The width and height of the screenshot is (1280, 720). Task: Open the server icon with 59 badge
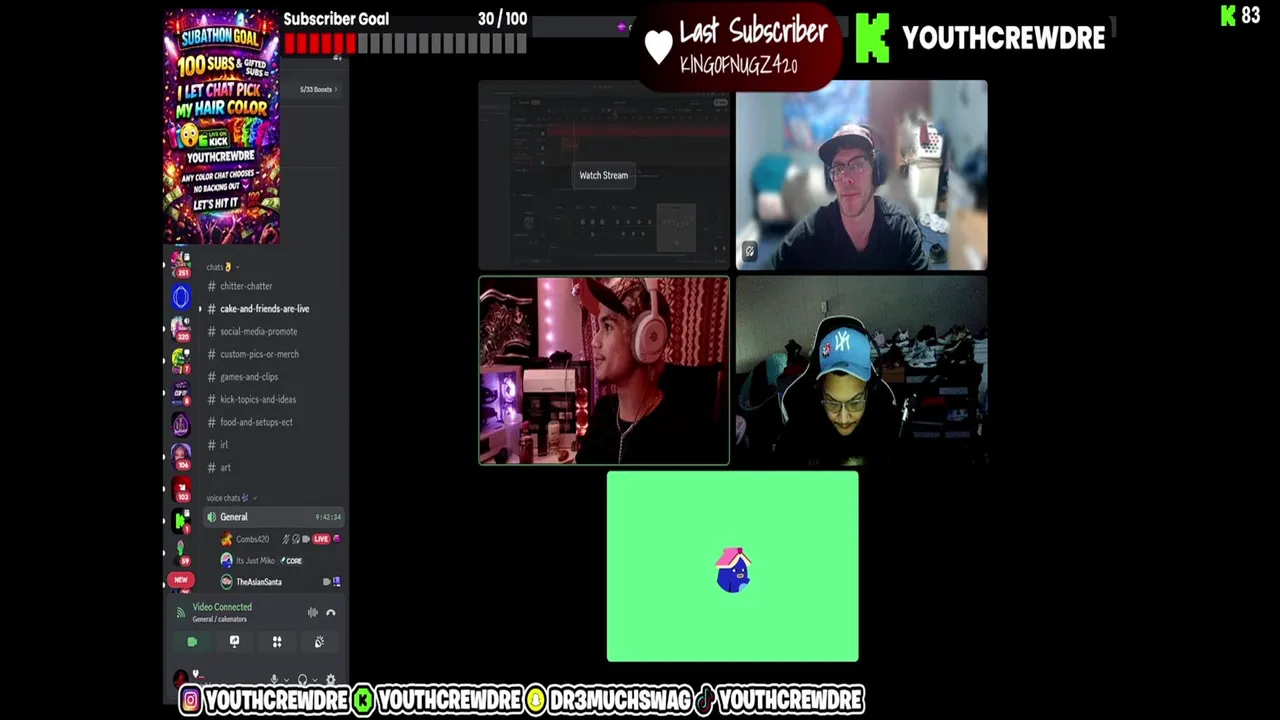pyautogui.click(x=181, y=552)
